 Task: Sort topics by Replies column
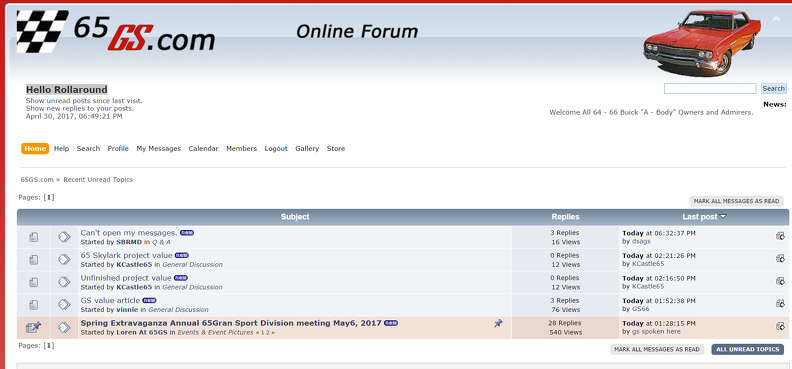point(565,217)
